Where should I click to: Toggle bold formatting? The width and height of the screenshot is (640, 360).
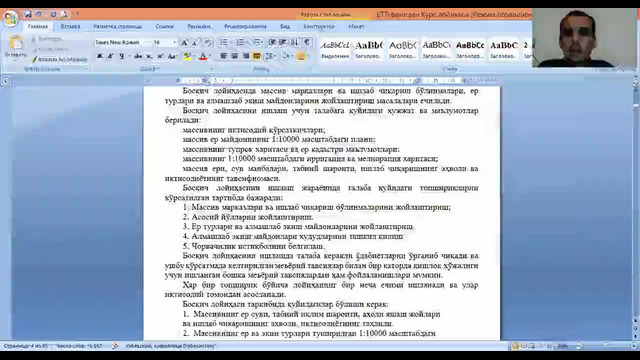pyautogui.click(x=100, y=56)
